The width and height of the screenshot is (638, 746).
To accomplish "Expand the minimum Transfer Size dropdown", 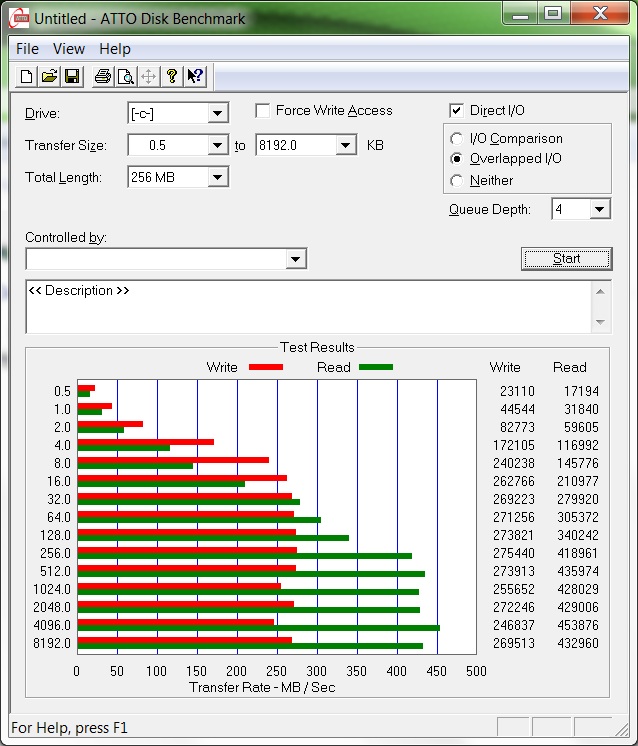I will (217, 145).
